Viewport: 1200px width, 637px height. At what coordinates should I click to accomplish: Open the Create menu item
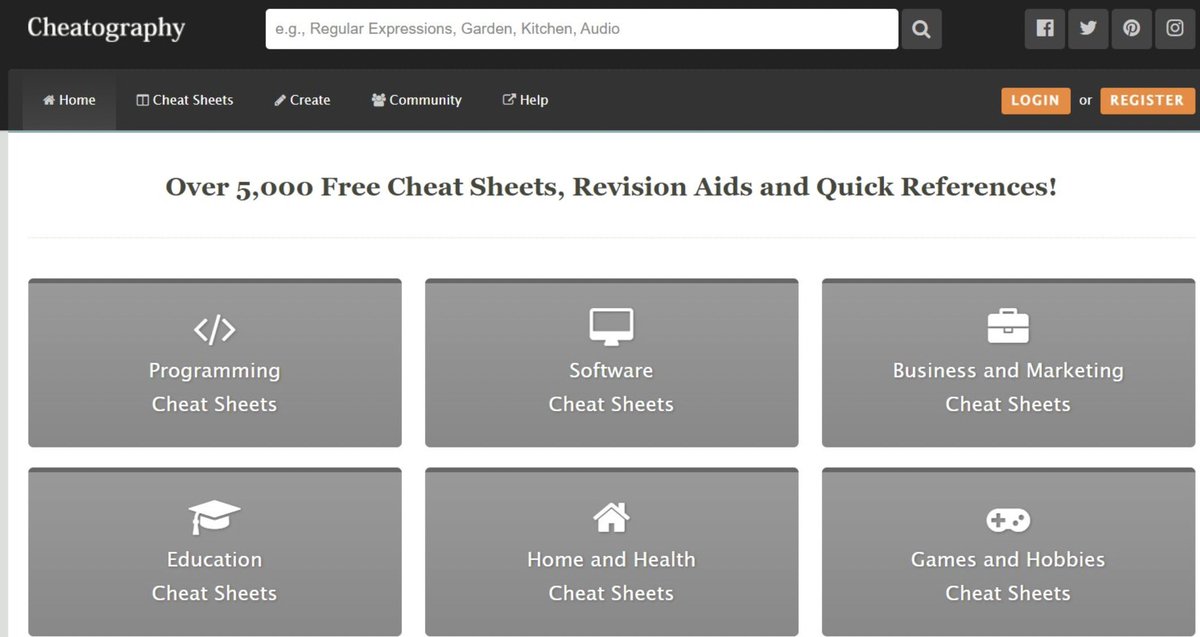coord(302,100)
